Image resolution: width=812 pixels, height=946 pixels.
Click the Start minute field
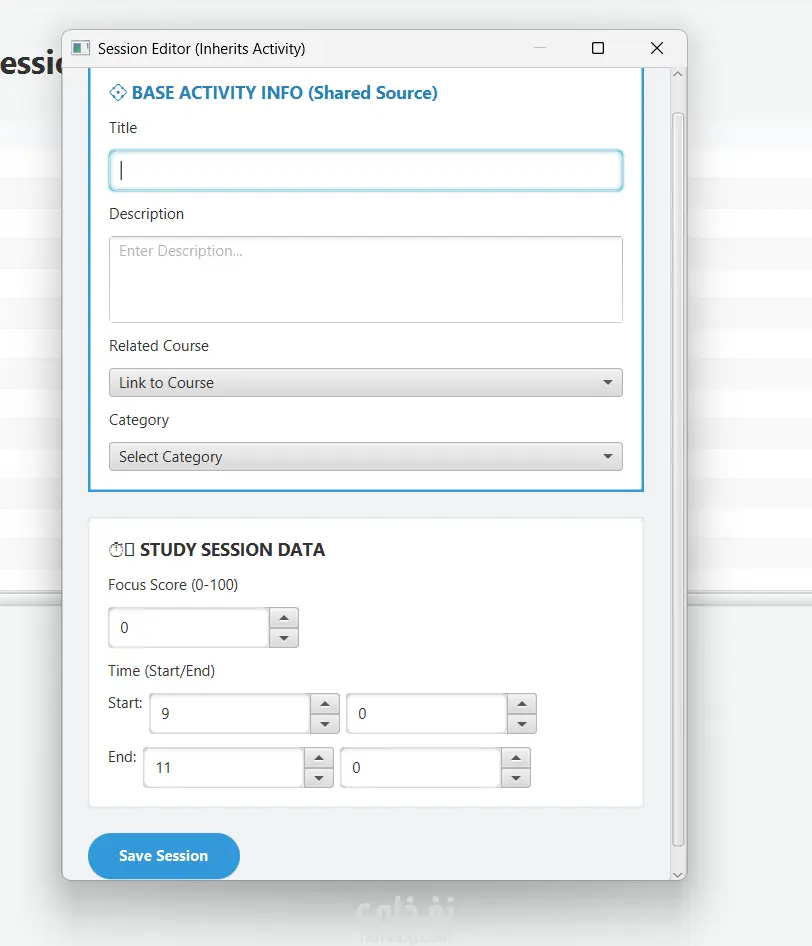[427, 713]
